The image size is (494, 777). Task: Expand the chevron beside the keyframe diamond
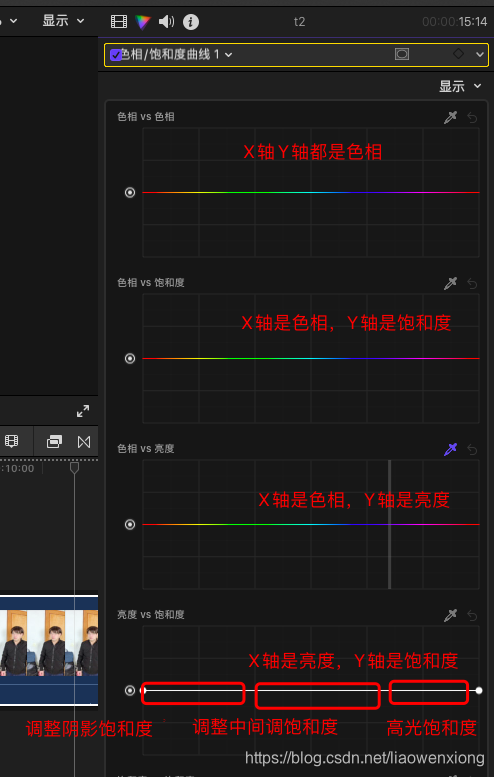[x=480, y=55]
